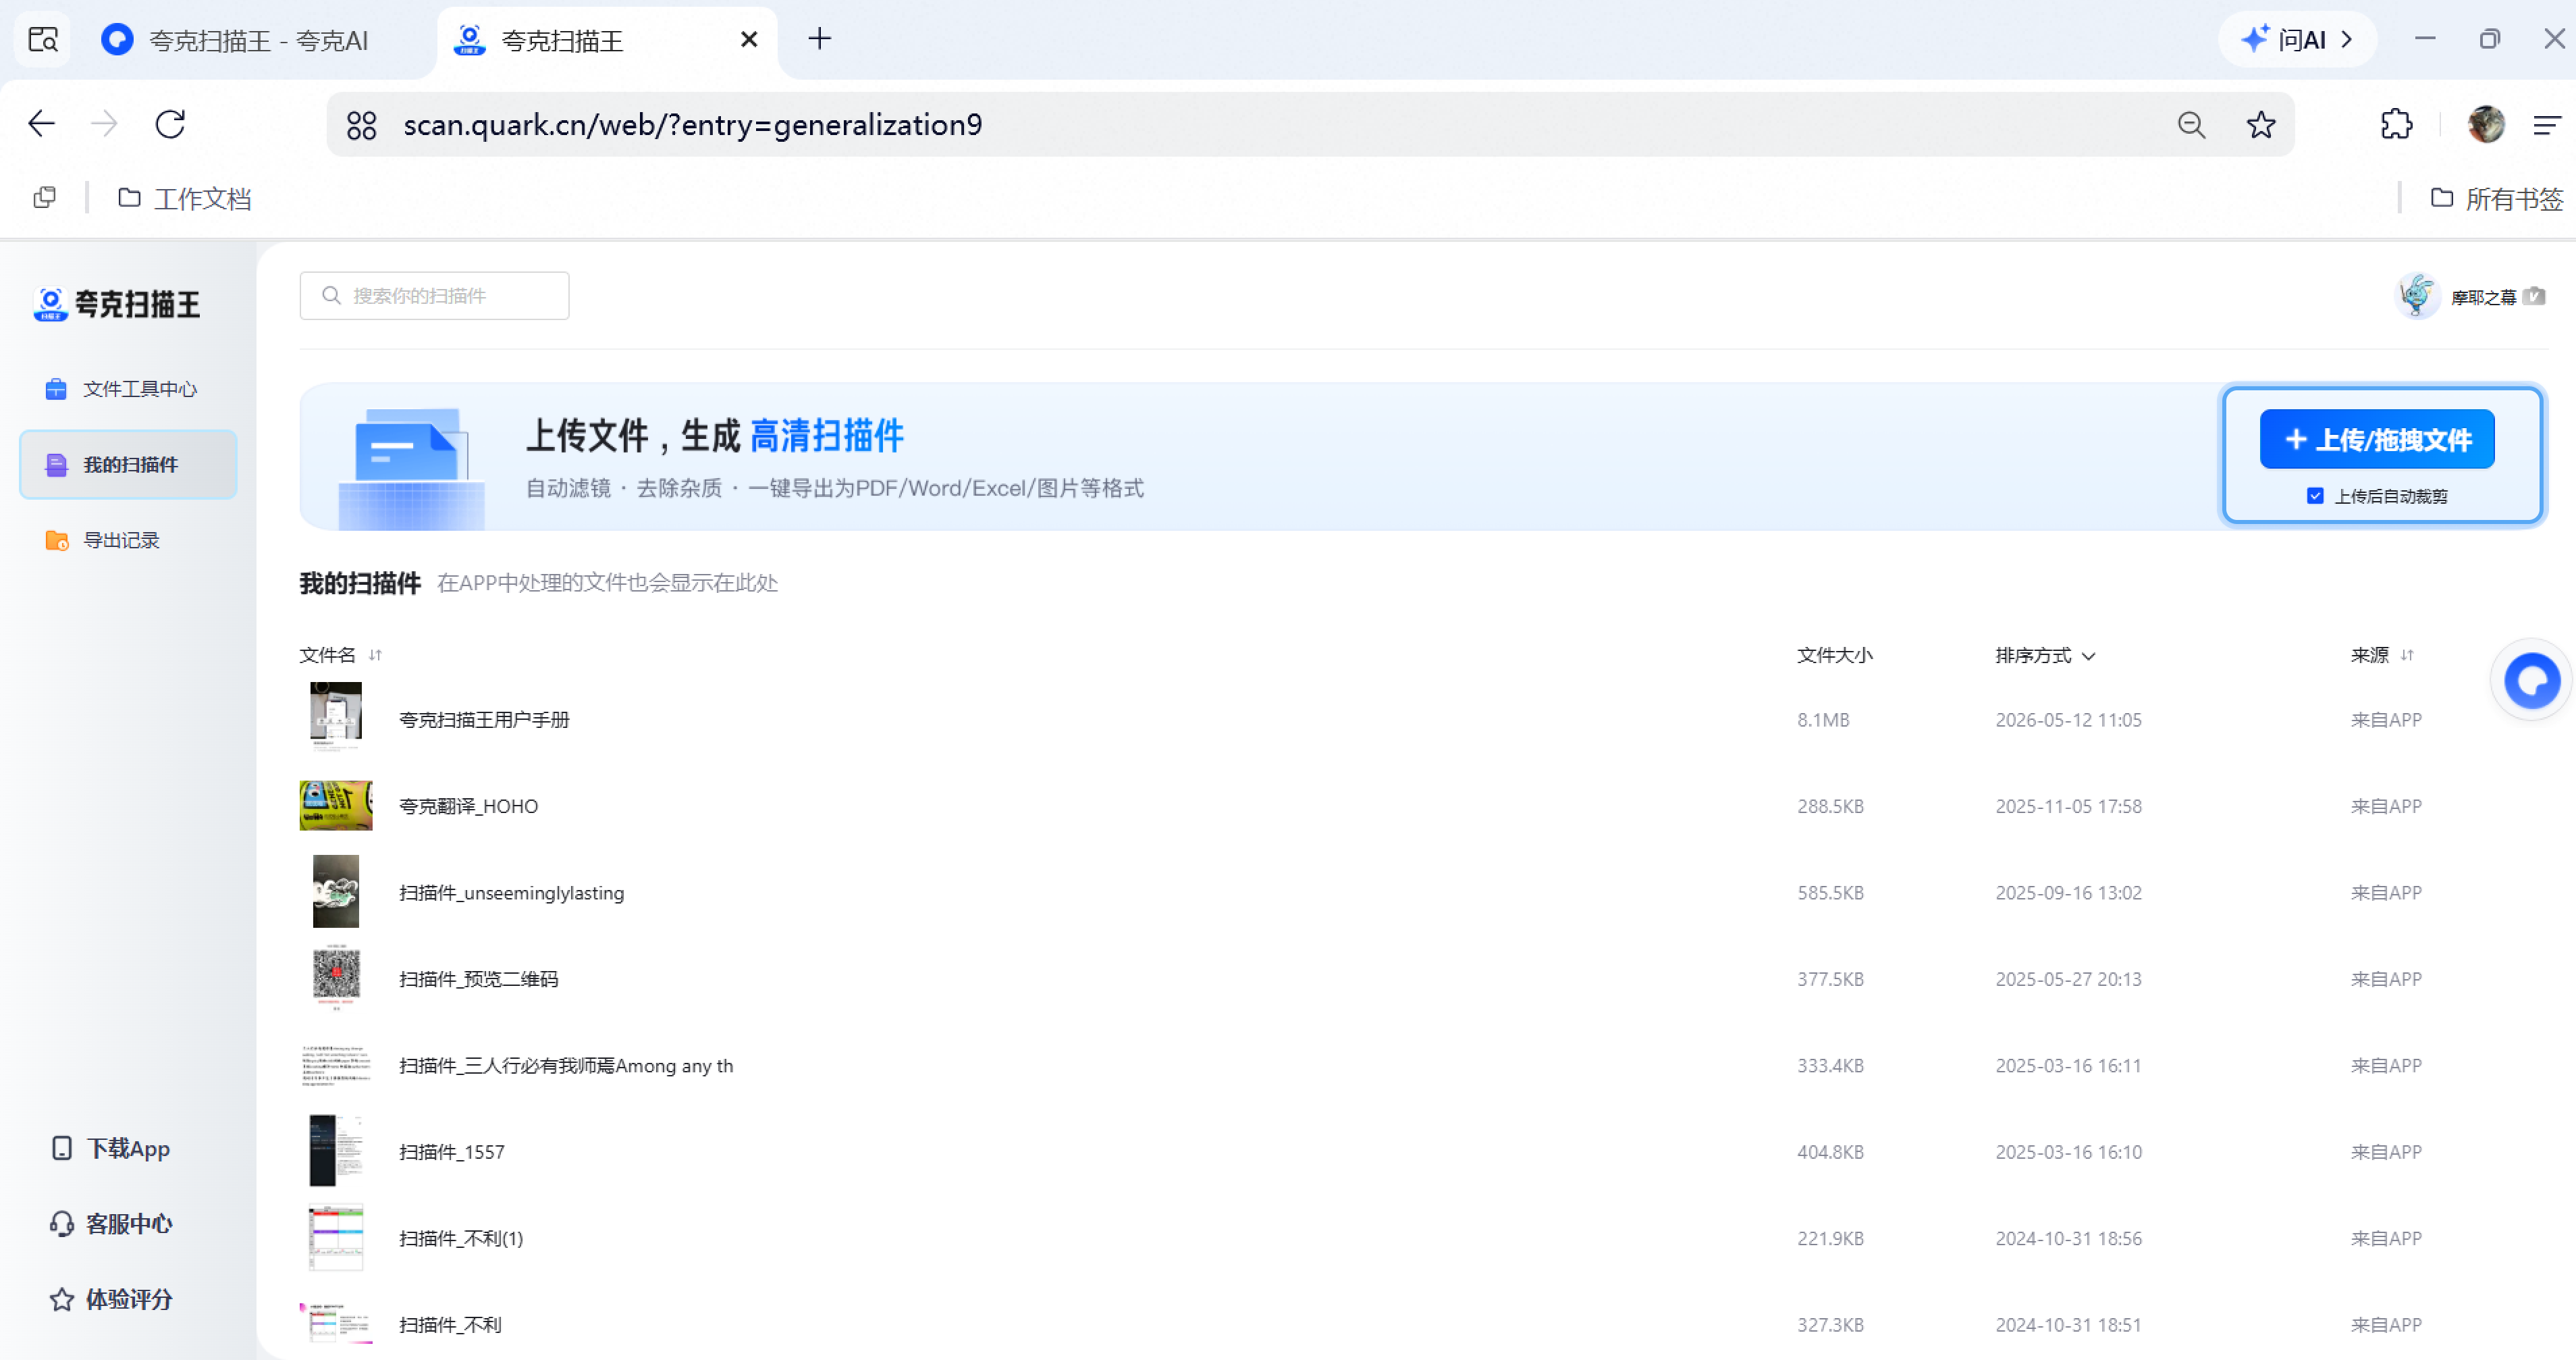Screen dimensions: 2576x1360
Task: Click the address bar URL
Action: click(692, 125)
